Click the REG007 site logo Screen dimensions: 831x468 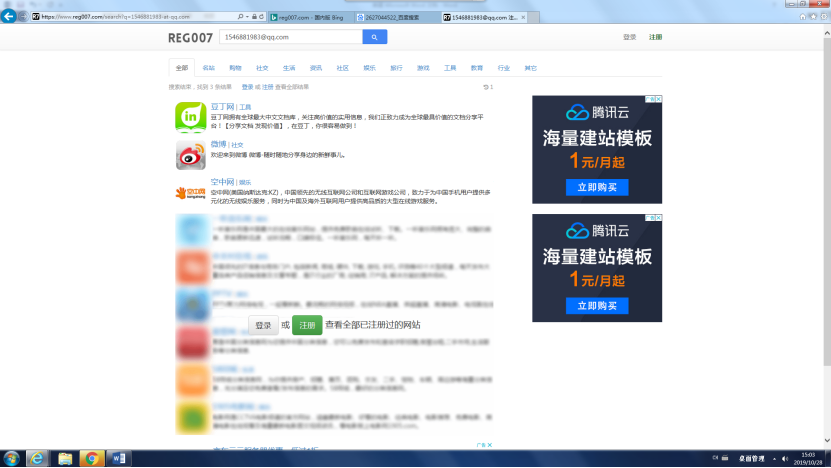(x=190, y=38)
